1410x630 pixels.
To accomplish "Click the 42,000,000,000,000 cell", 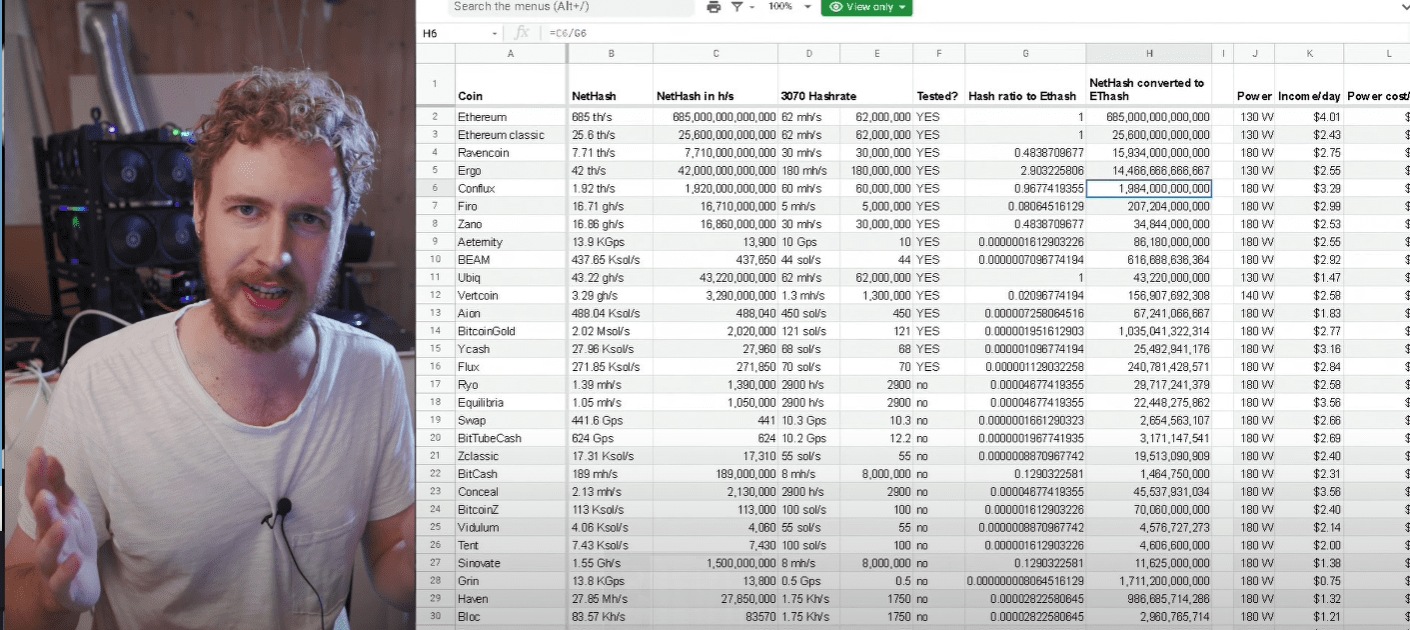I will (x=715, y=171).
